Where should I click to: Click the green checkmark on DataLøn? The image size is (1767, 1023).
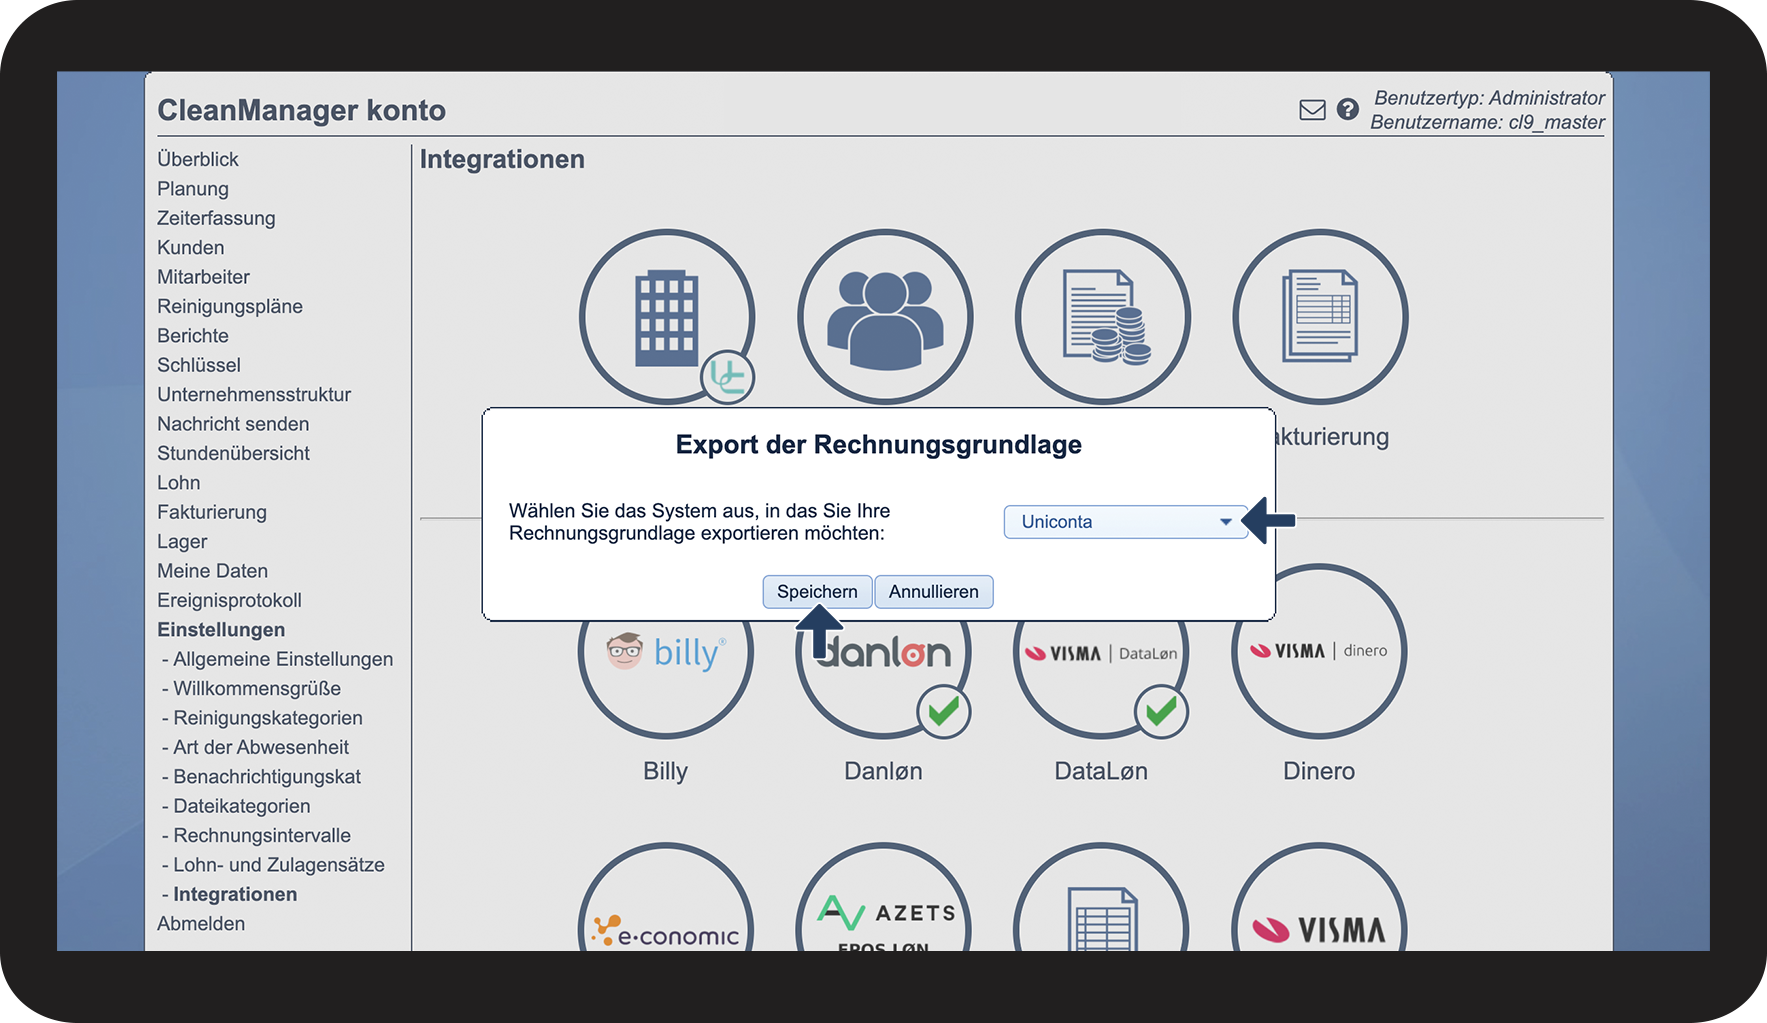(1161, 711)
